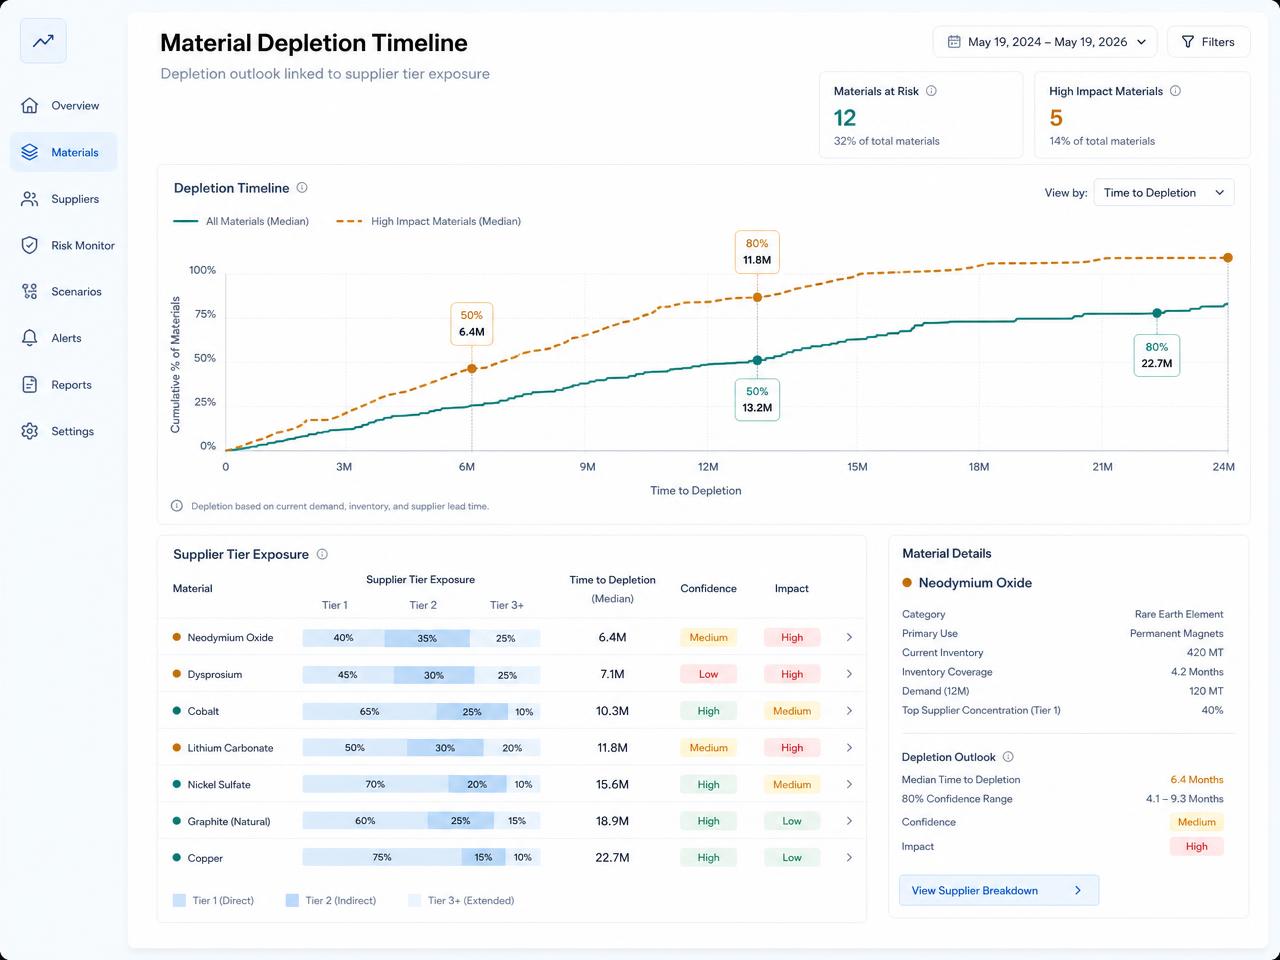Image resolution: width=1280 pixels, height=960 pixels.
Task: Go to Risk Monitor page
Action: pyautogui.click(x=64, y=245)
